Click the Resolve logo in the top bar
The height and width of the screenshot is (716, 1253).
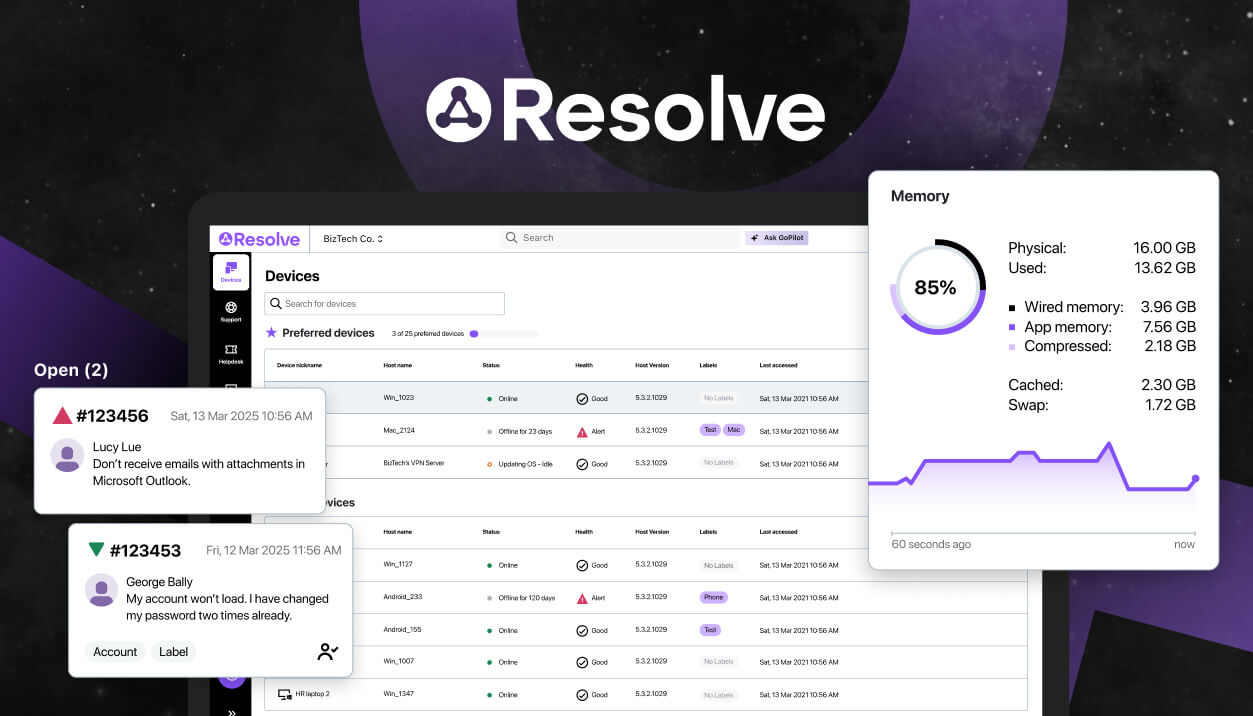257,238
